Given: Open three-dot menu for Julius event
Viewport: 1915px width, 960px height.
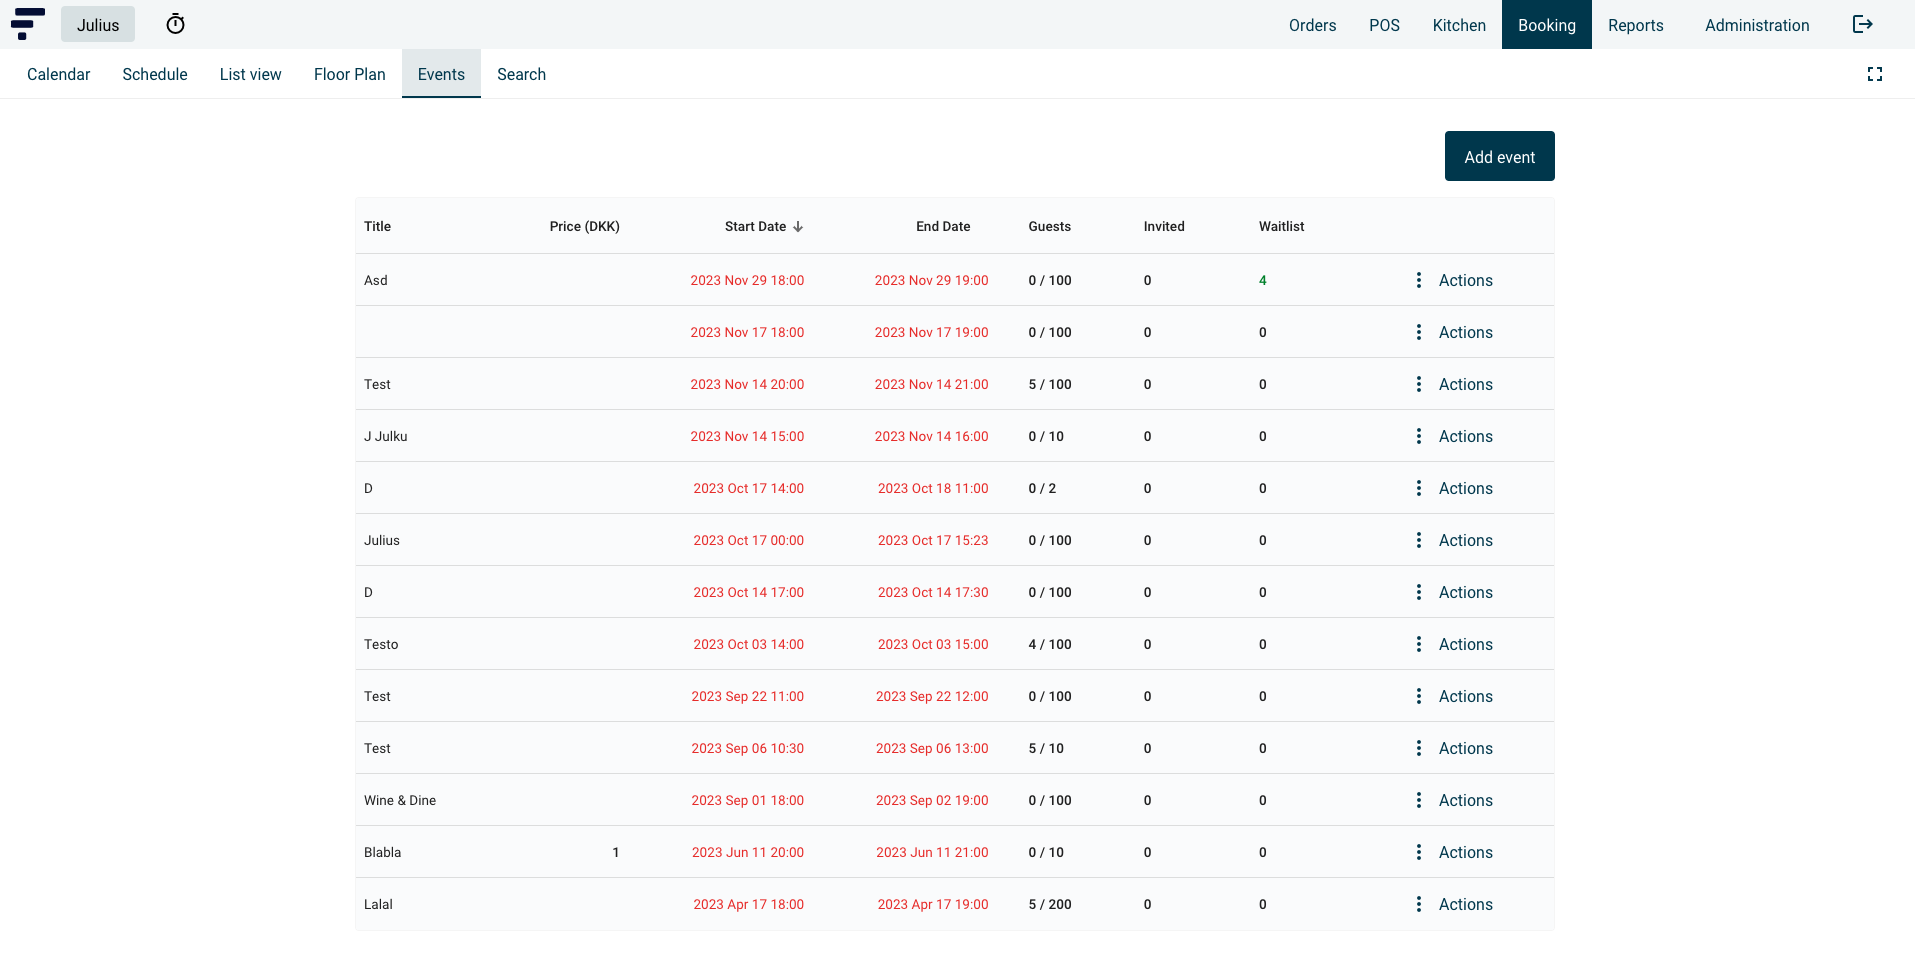Looking at the screenshot, I should [x=1418, y=540].
